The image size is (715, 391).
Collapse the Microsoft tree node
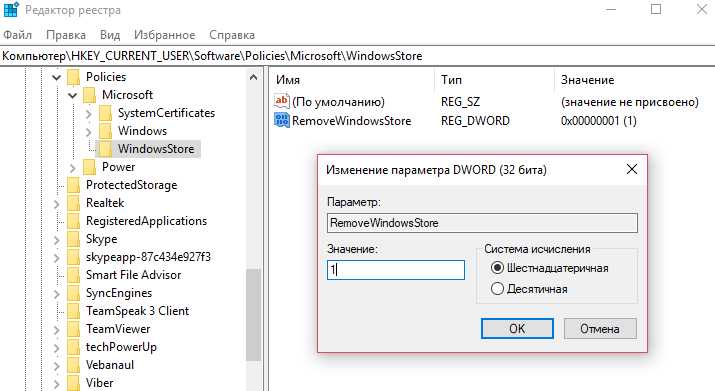[73, 95]
